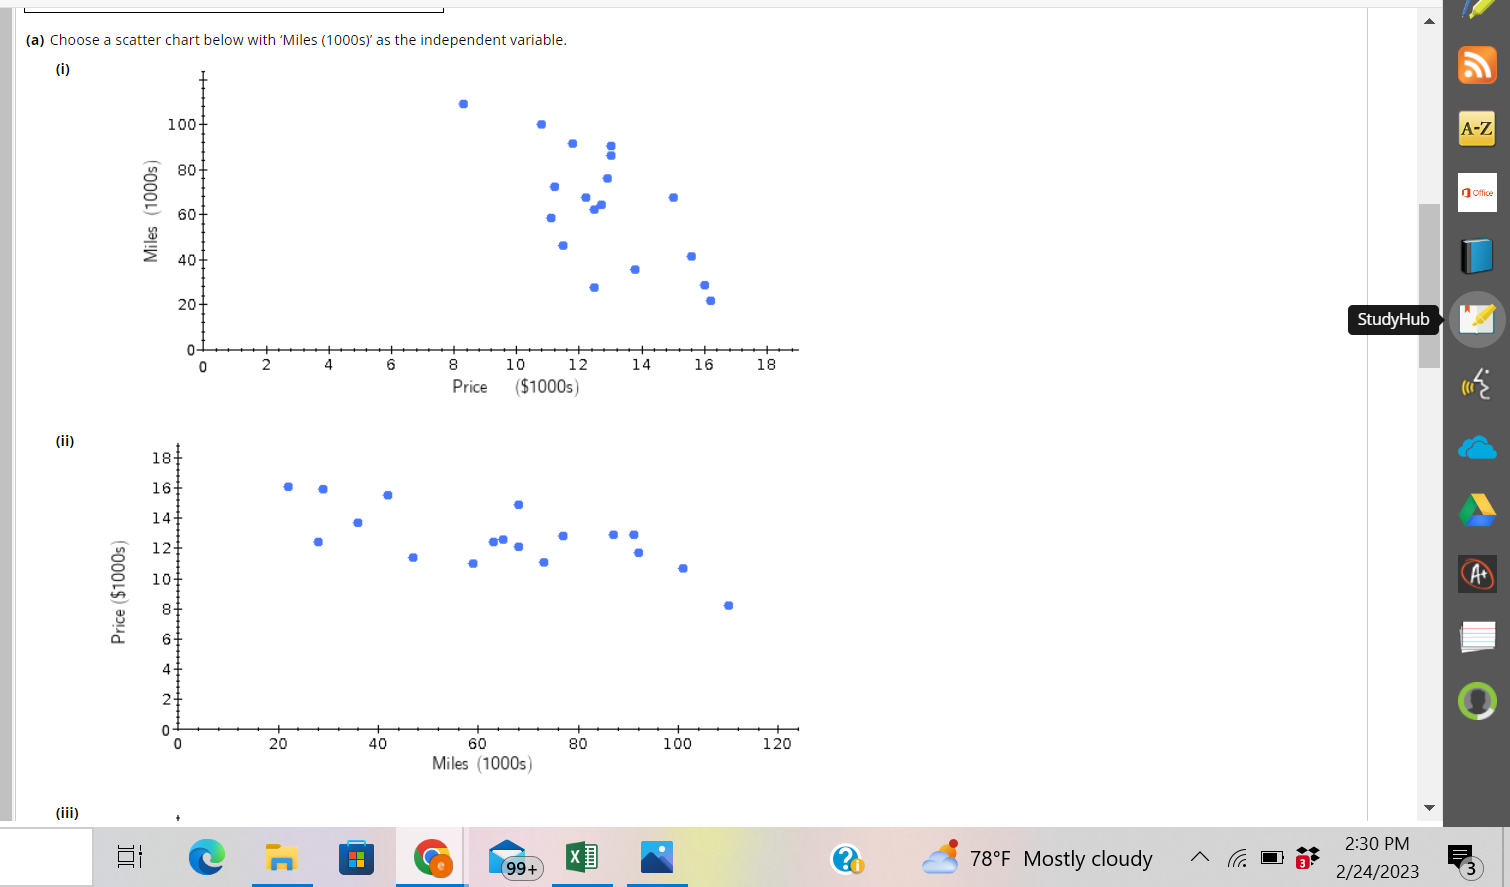Click the (ii) chart option label
This screenshot has height=887, width=1510.
(x=65, y=441)
